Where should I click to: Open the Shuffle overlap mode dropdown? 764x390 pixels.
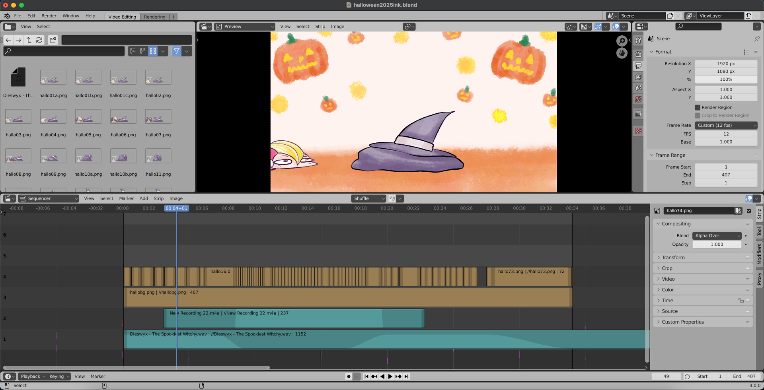(369, 198)
